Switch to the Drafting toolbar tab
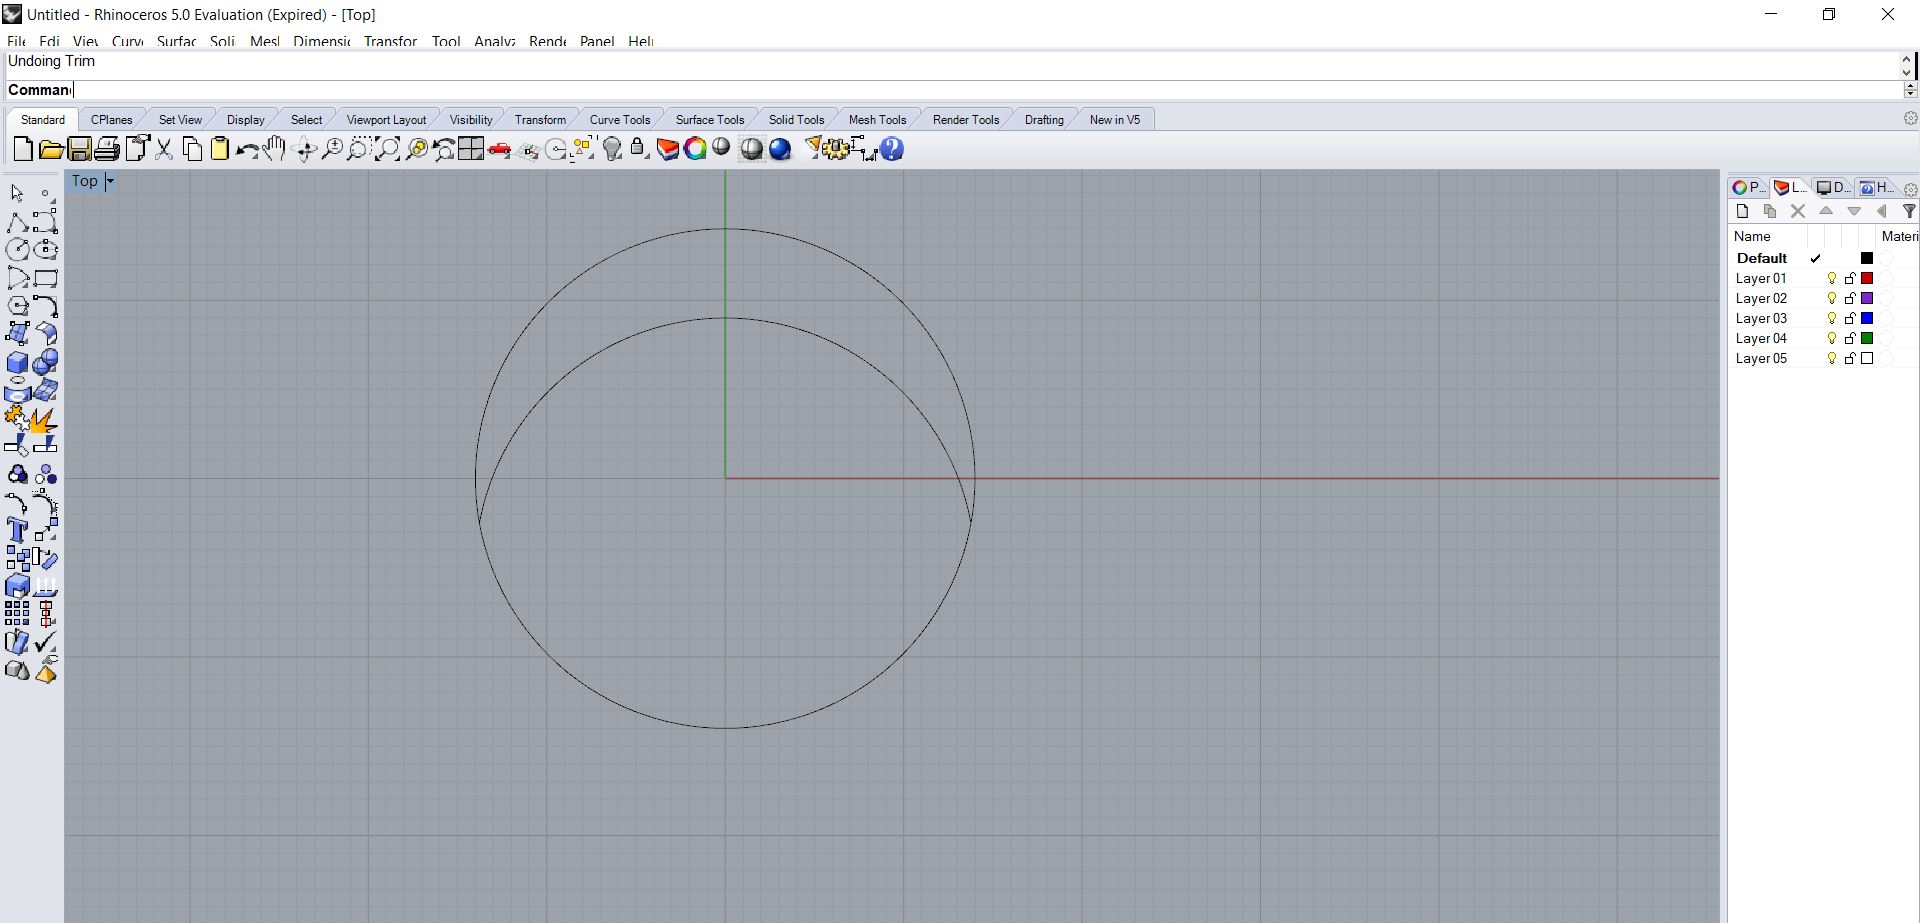Image resolution: width=1920 pixels, height=923 pixels. coord(1044,119)
